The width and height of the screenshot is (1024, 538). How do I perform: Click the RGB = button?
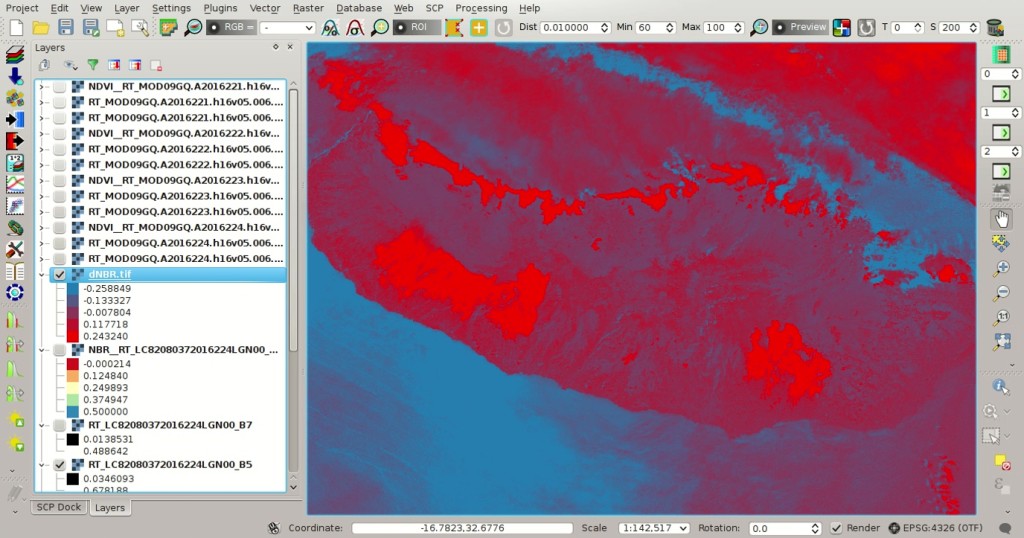231,27
